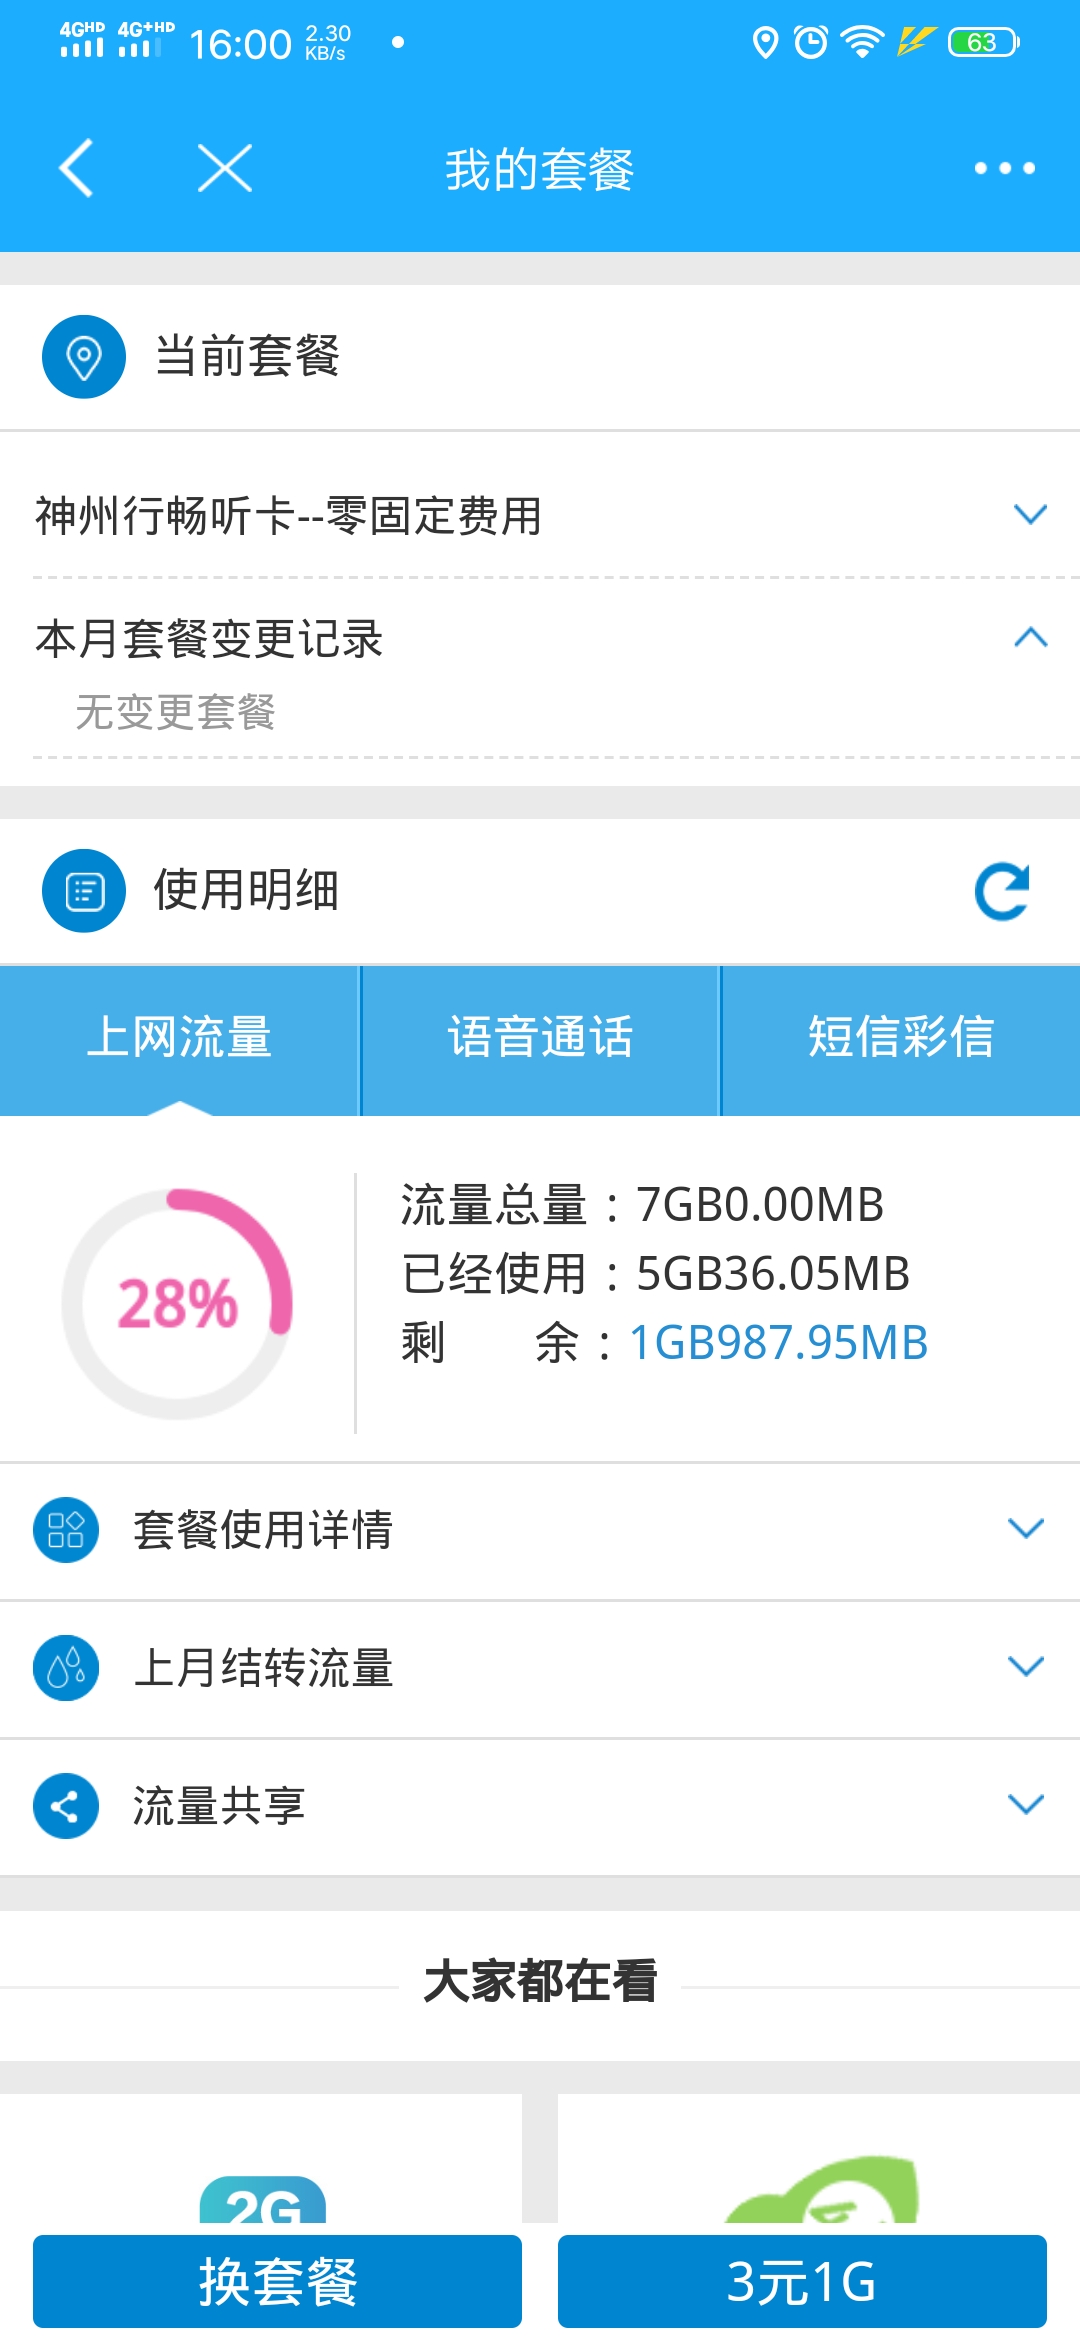The height and width of the screenshot is (2340, 1080).
Task: Tap the 28% data usage ring
Action: [178, 1304]
